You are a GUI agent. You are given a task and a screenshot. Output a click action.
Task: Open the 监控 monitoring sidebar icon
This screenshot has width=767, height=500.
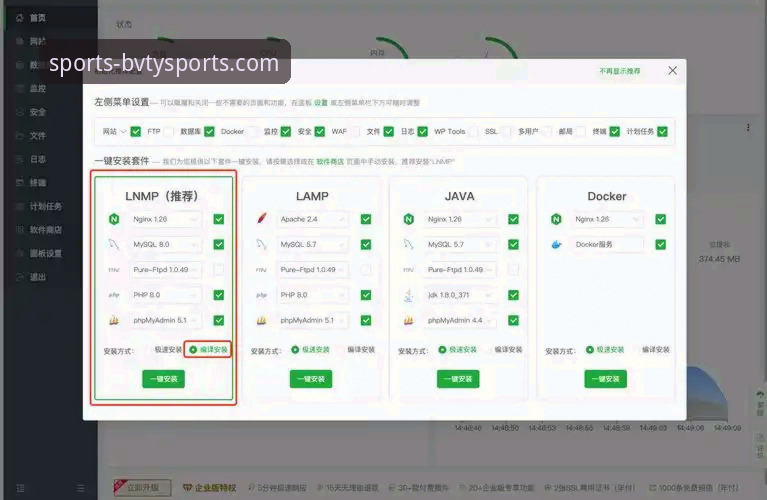[20, 89]
